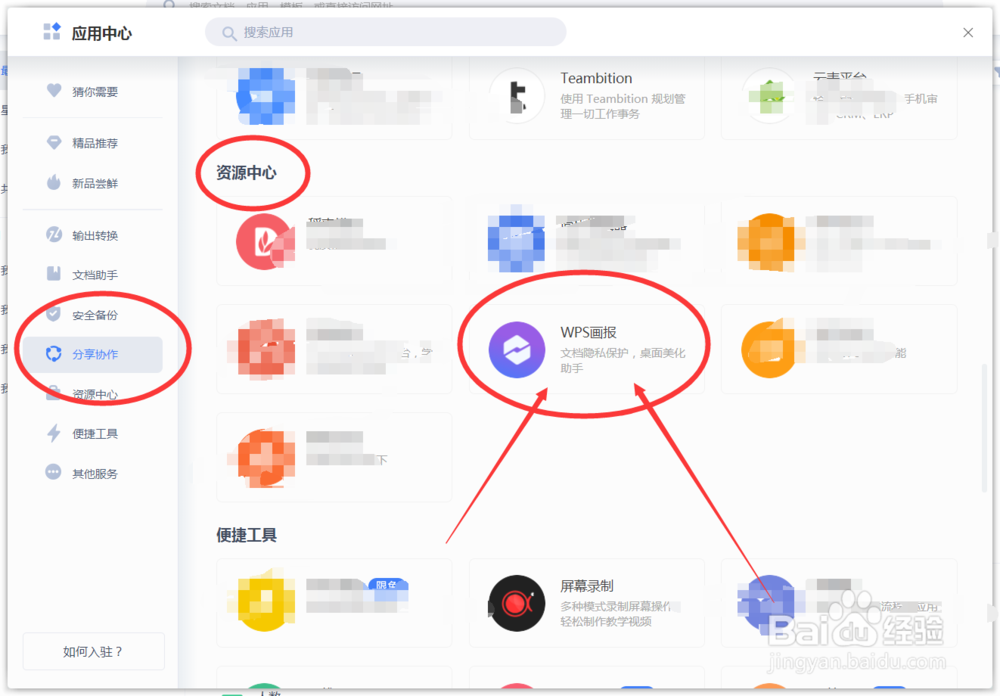Screen dimensions: 1000x696
Task: Open the Teambition app icon
Action: coord(517,96)
